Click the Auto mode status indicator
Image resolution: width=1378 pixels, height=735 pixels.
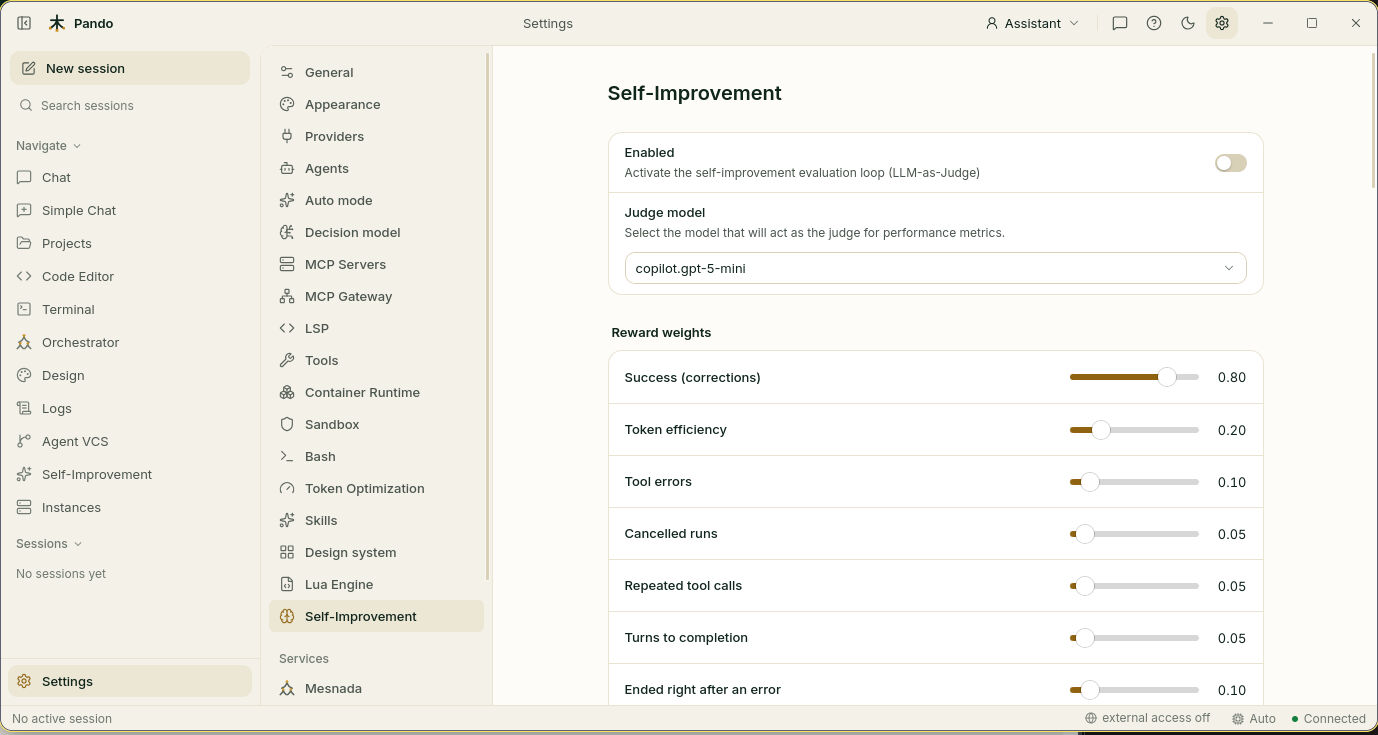[x=1254, y=718]
